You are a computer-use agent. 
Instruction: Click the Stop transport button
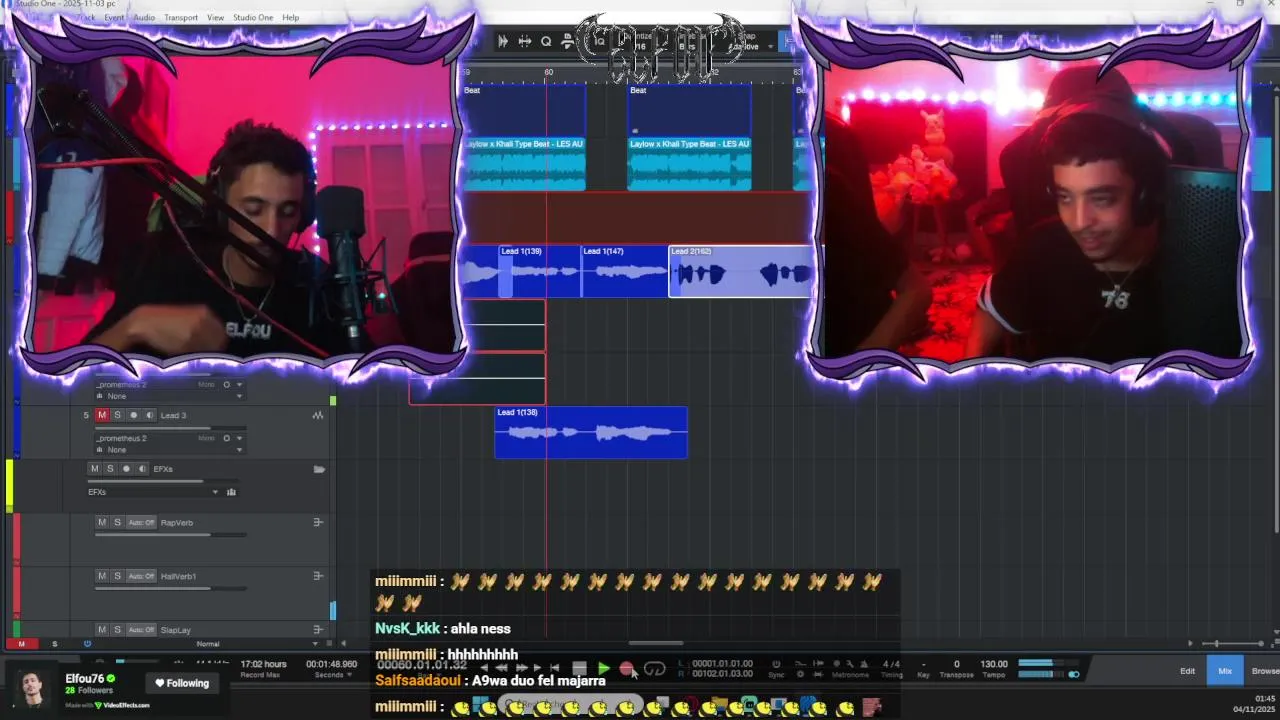click(x=579, y=669)
